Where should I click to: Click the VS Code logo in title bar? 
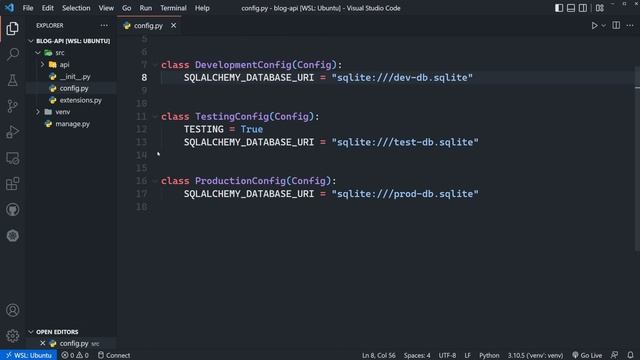click(9, 8)
